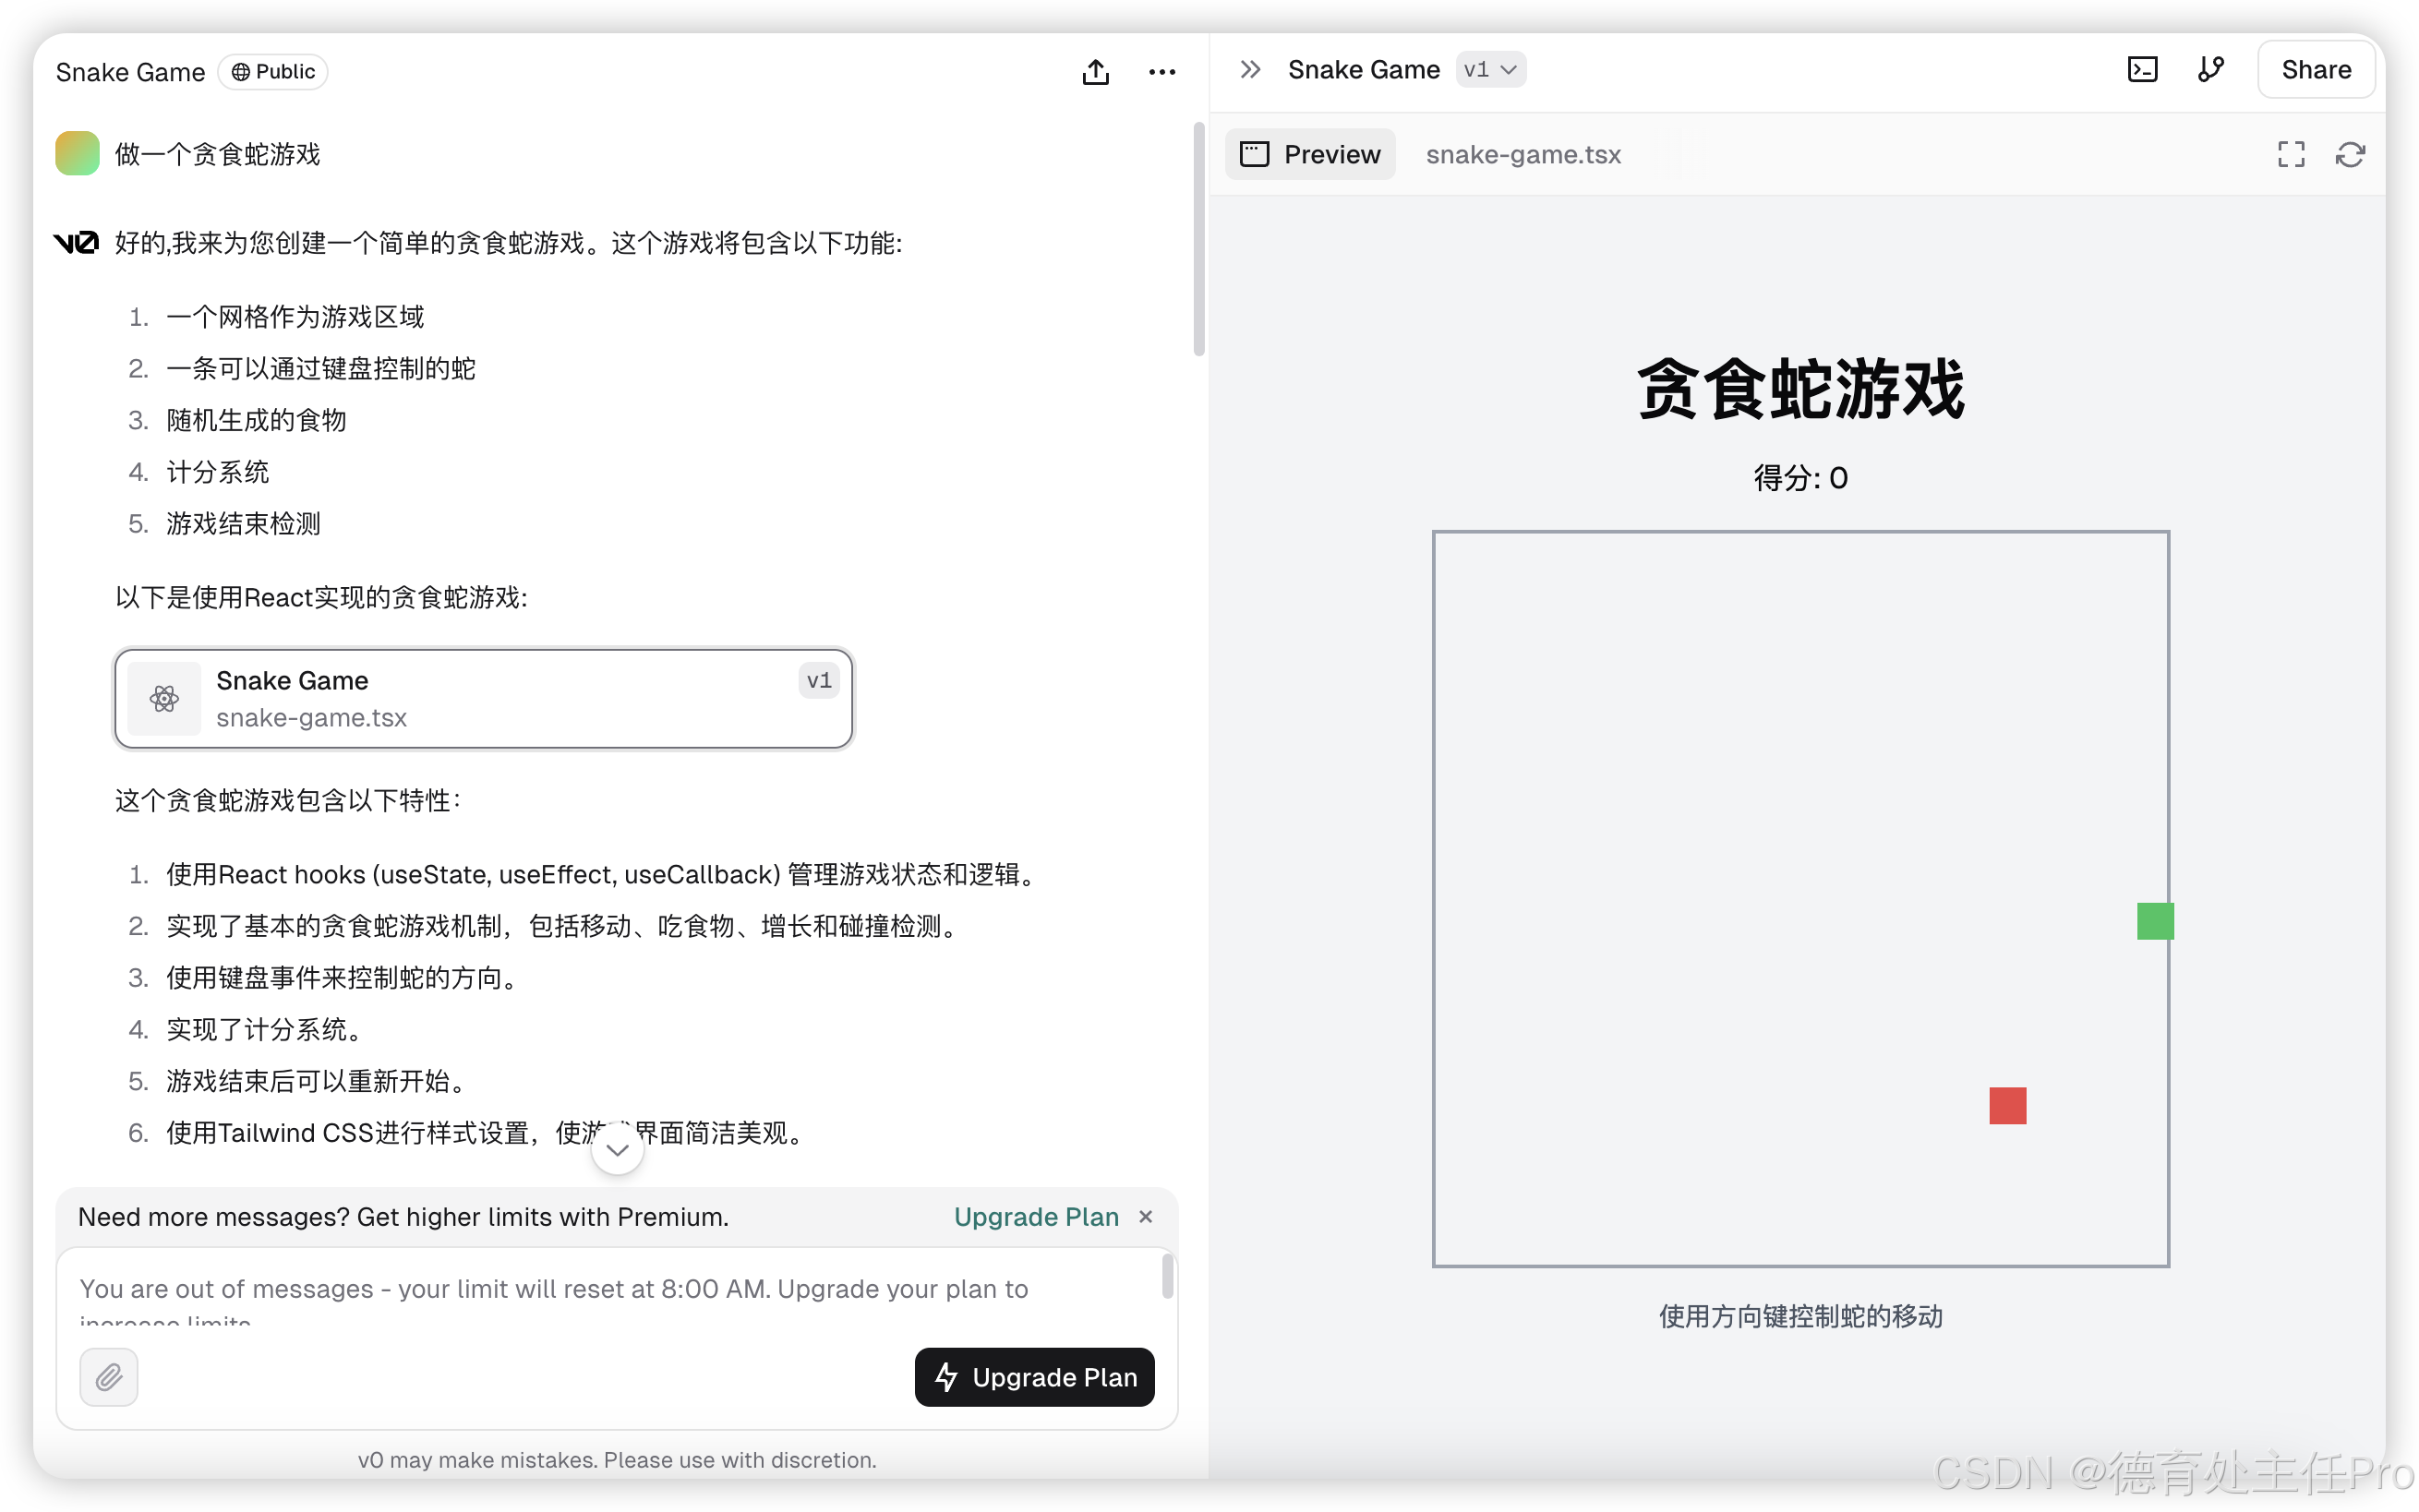The height and width of the screenshot is (1512, 2419).
Task: Open the console terminal icon
Action: 2141,69
